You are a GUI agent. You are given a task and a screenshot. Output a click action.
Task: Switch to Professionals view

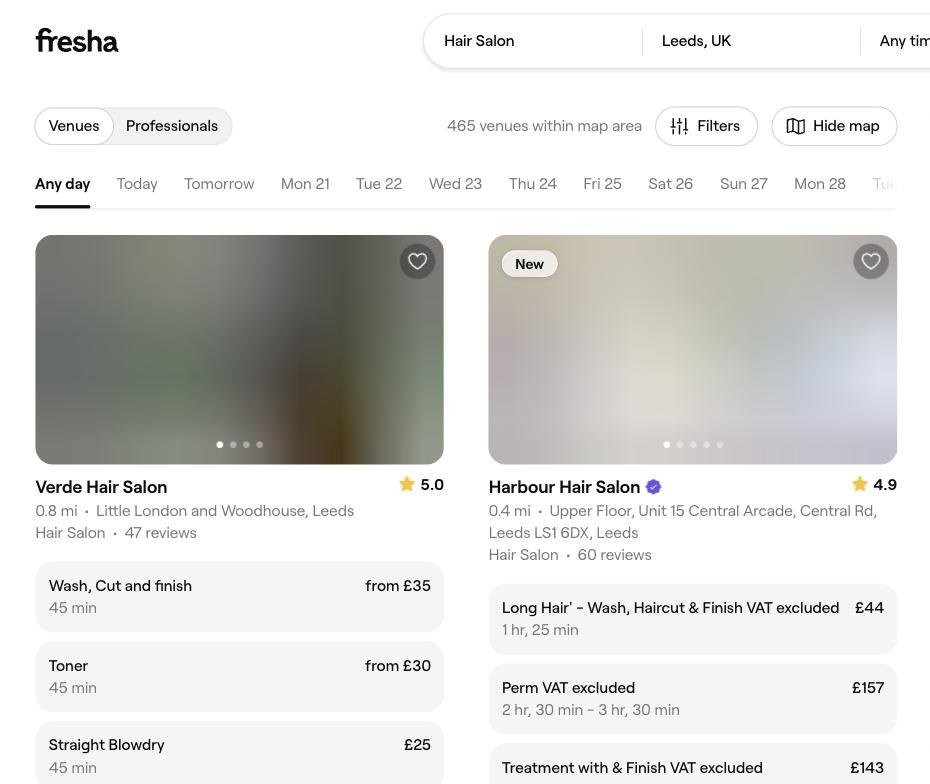(x=171, y=126)
